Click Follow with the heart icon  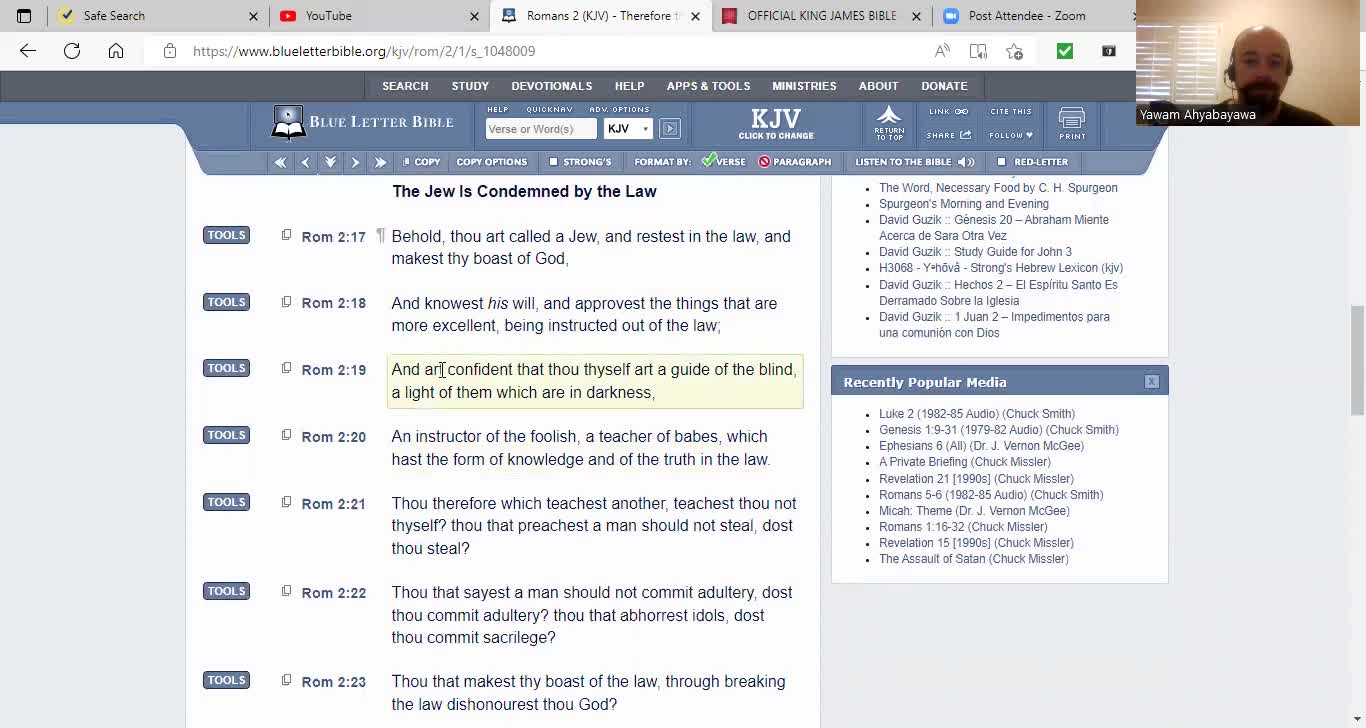click(x=1011, y=135)
